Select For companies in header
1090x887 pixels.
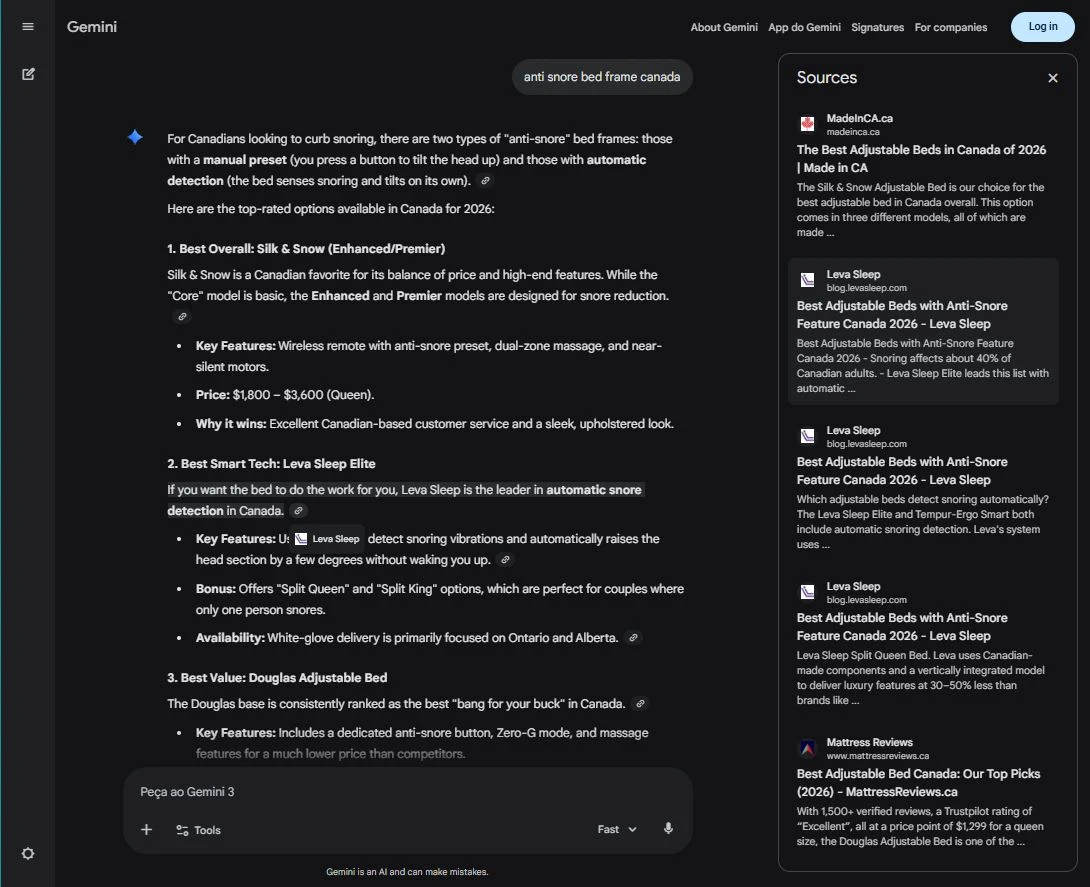(x=950, y=27)
